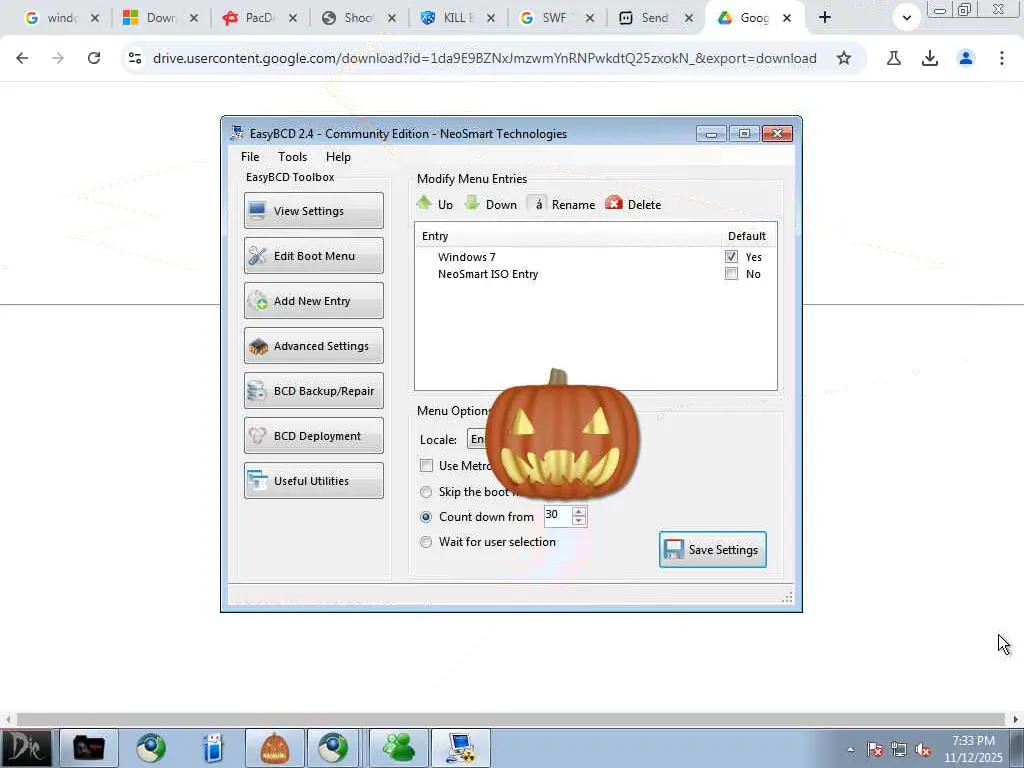Reload the current browser page
The width and height of the screenshot is (1024, 768).
click(x=94, y=58)
